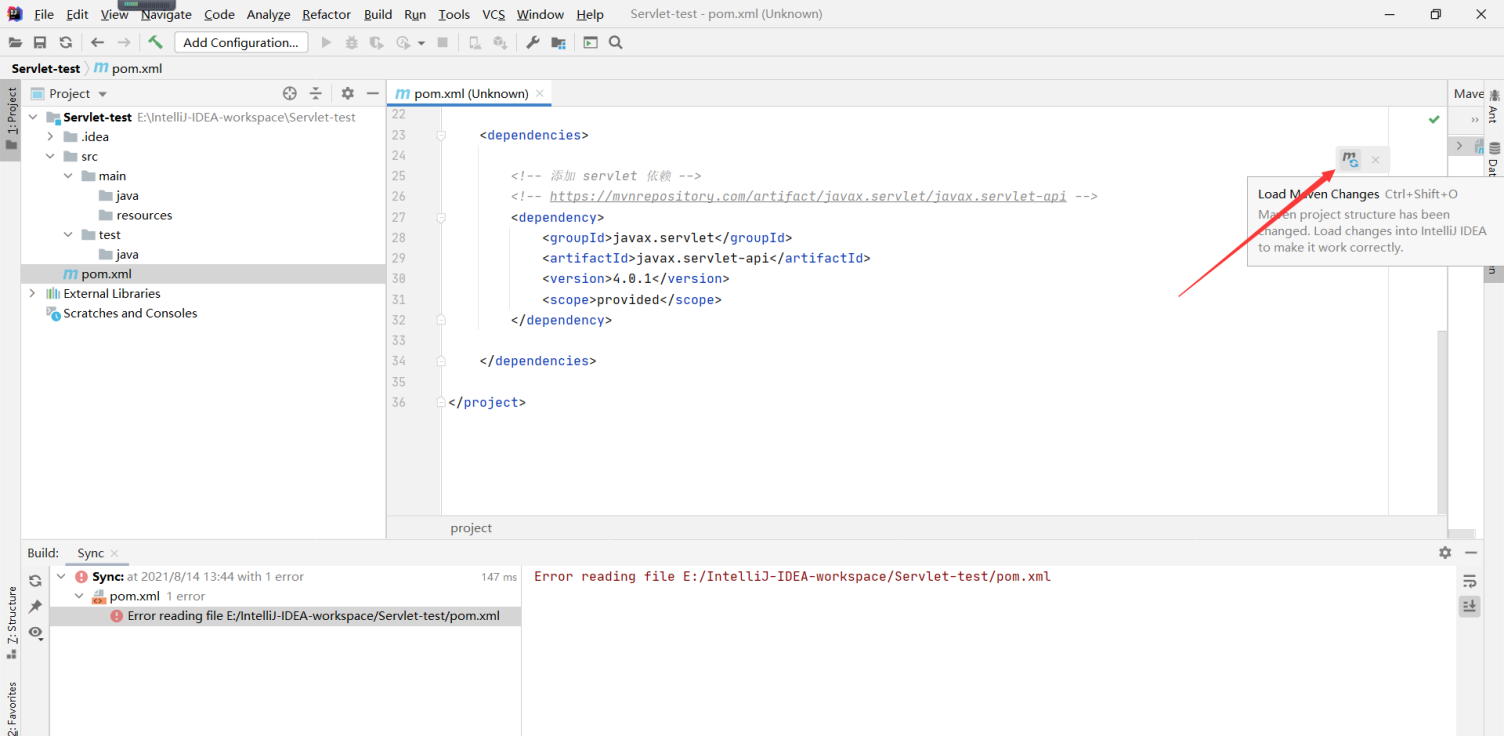Image resolution: width=1504 pixels, height=736 pixels.
Task: Open the File menu
Action: pyautogui.click(x=44, y=14)
